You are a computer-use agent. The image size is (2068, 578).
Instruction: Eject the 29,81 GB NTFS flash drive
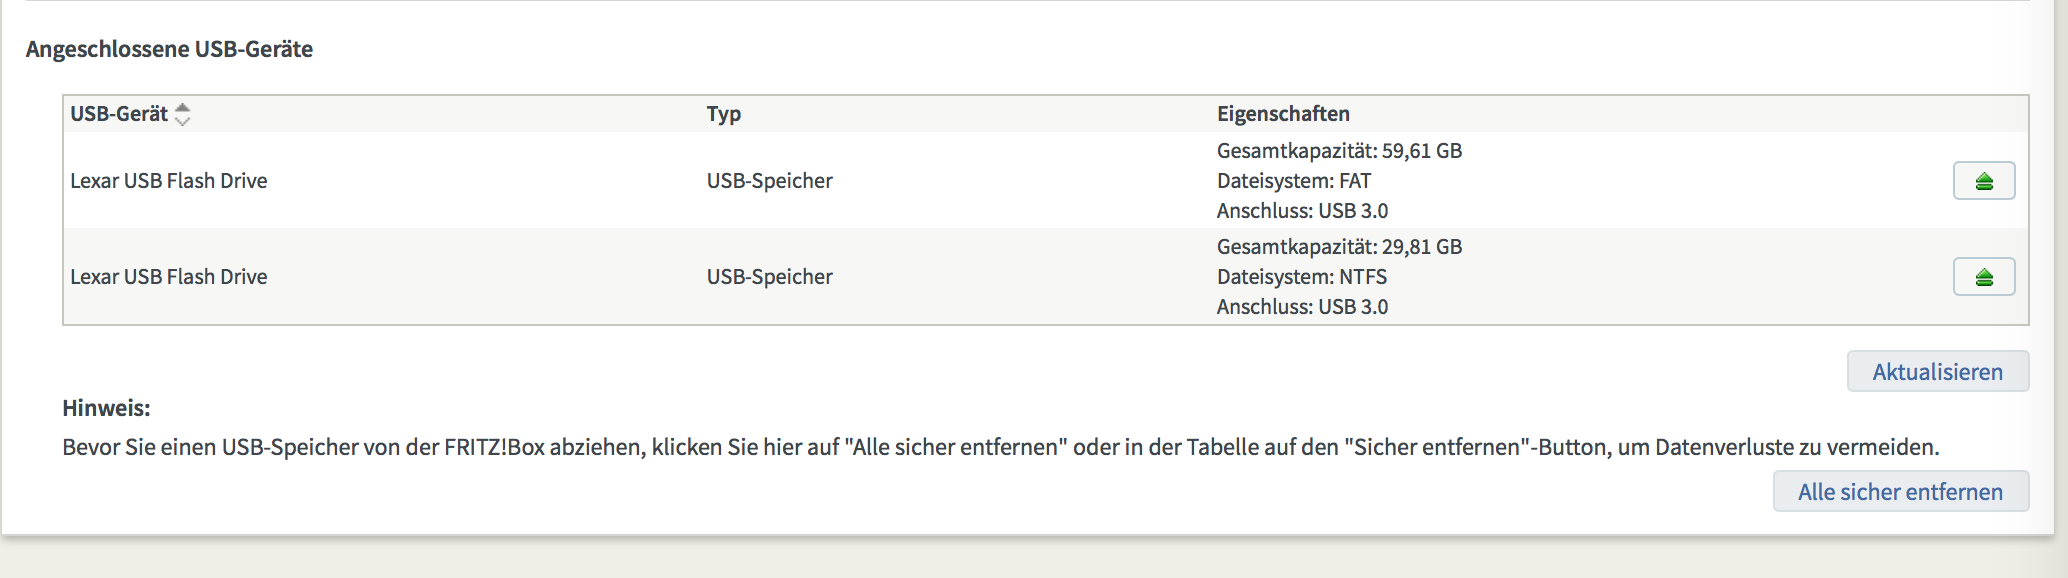[1984, 277]
